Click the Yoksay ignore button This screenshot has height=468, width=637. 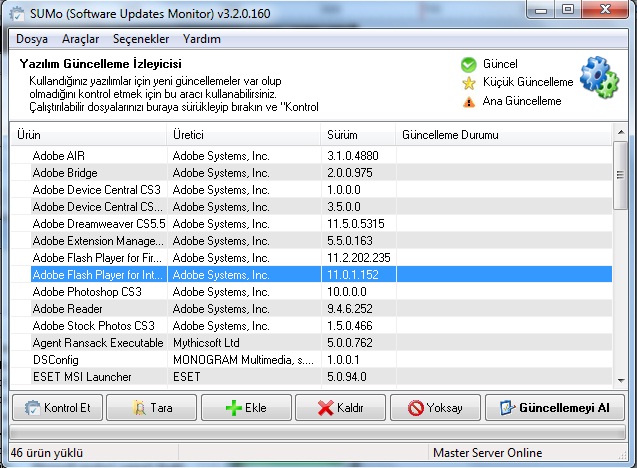pos(435,407)
